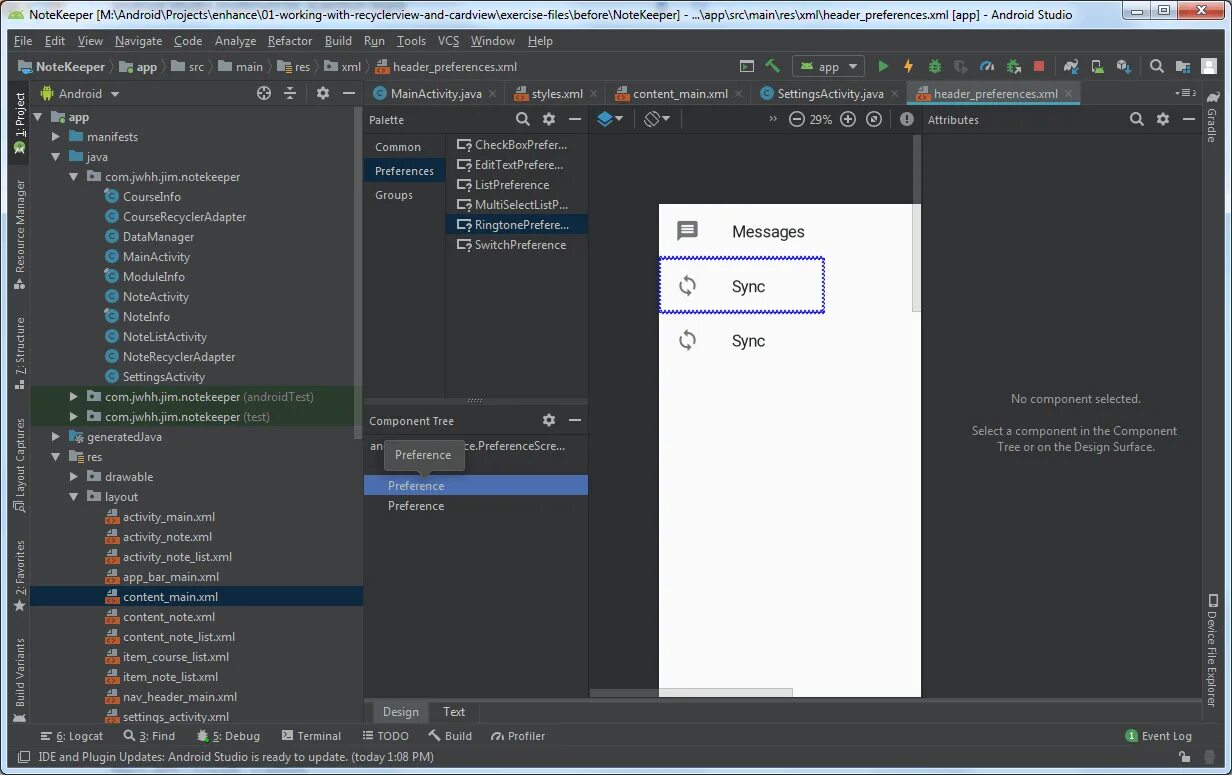
Task: Open the Event Log
Action: (1158, 736)
